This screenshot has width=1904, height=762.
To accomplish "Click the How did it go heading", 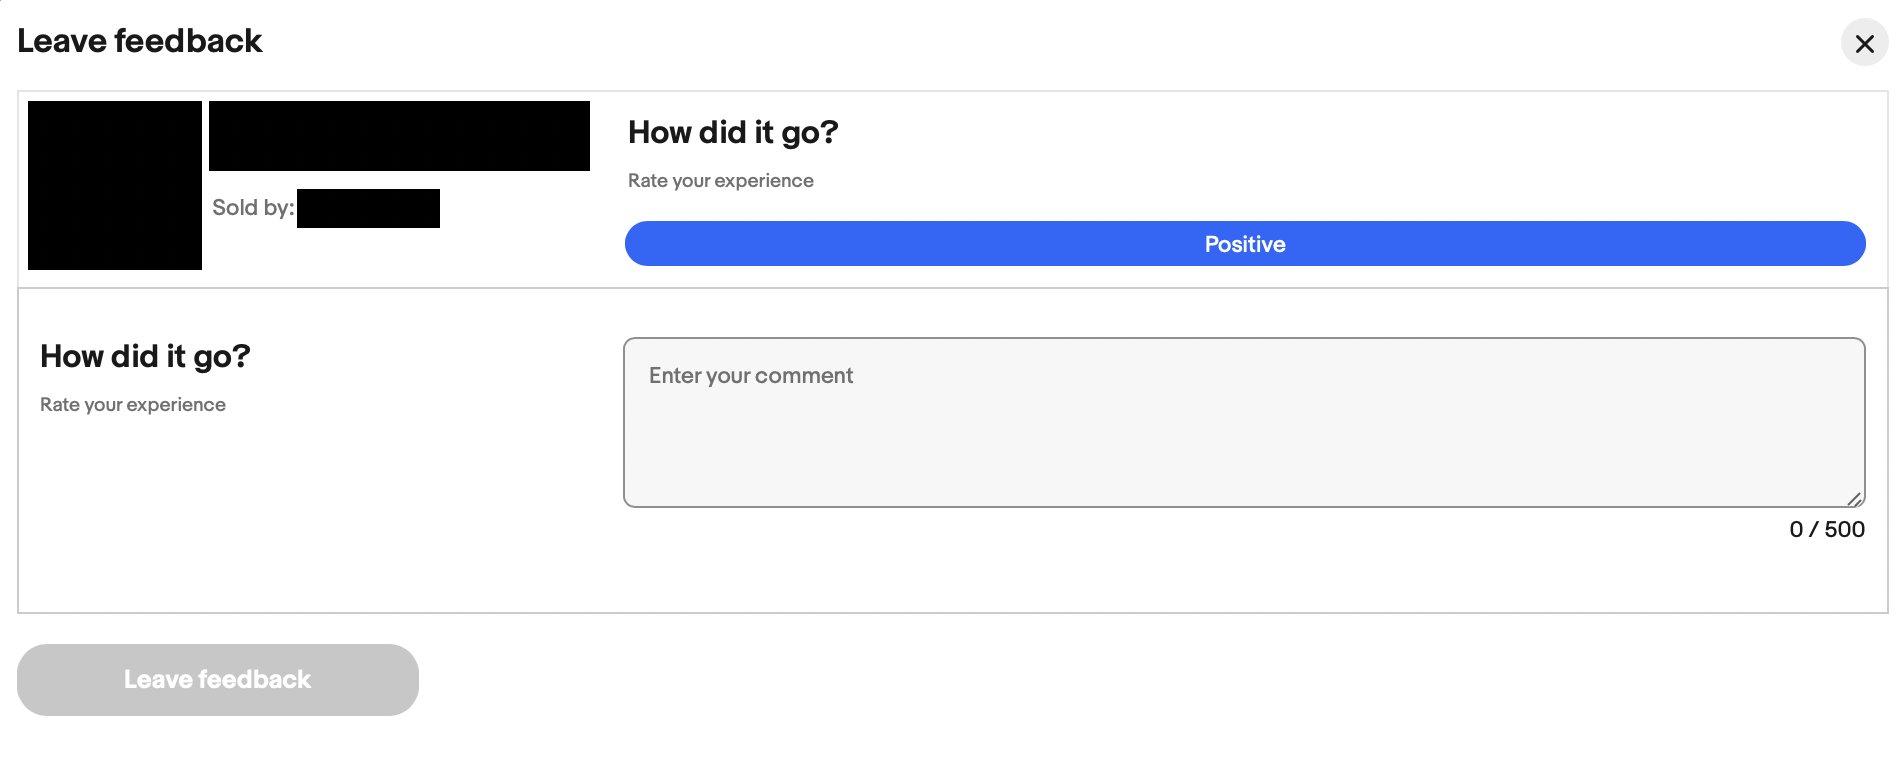I will click(733, 131).
